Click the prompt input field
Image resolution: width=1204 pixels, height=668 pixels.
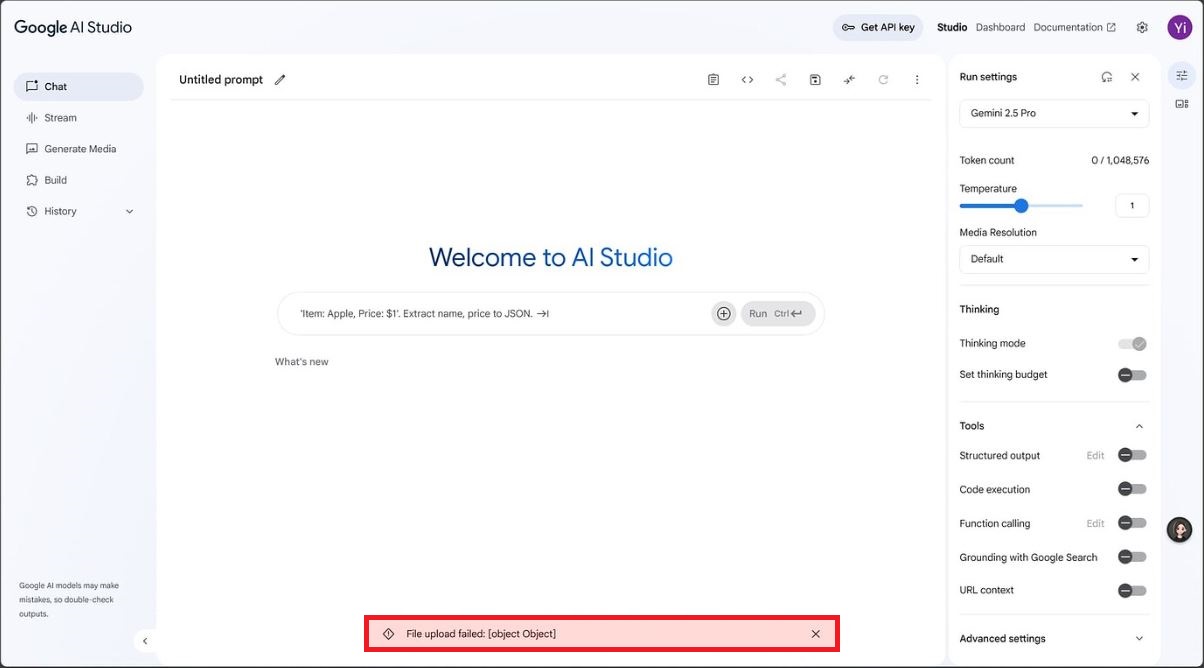coord(500,314)
